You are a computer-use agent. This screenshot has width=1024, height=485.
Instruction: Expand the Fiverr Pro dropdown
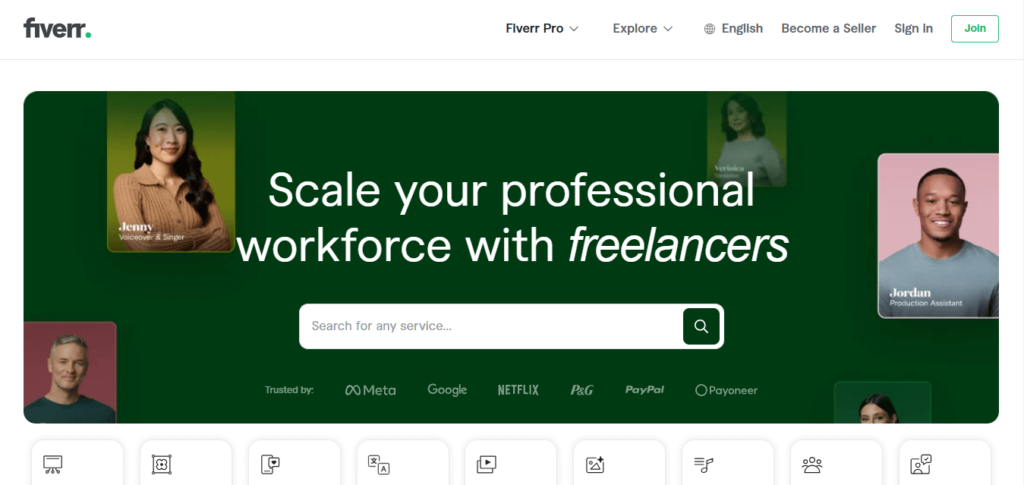[x=542, y=29]
